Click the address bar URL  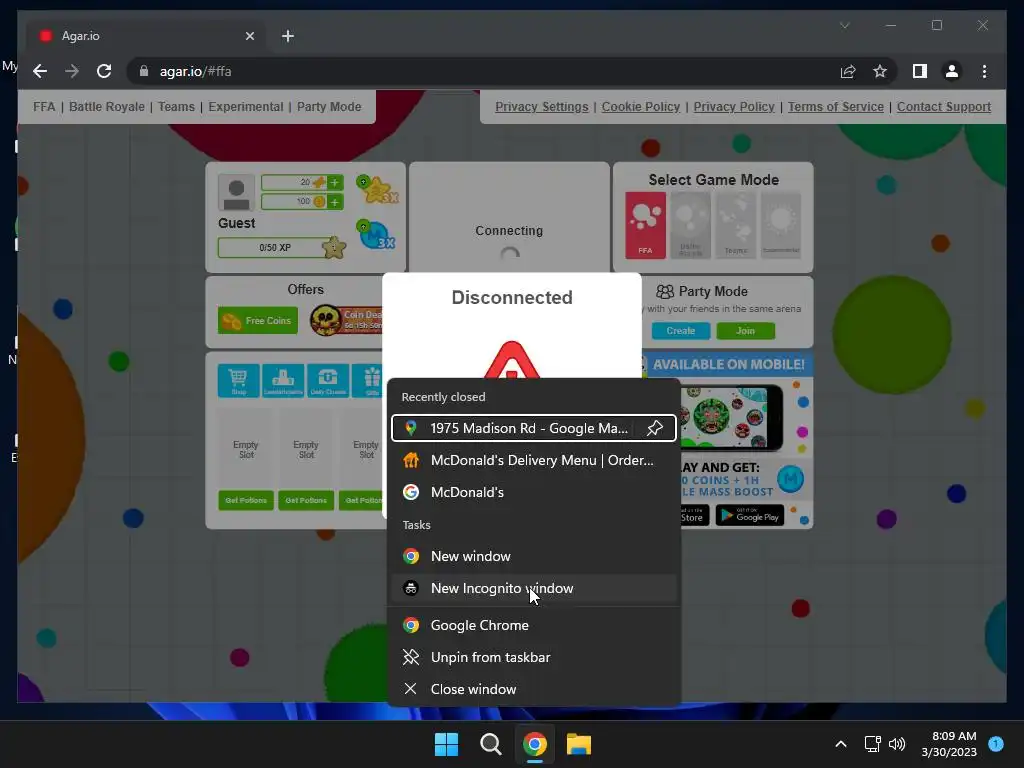195,71
